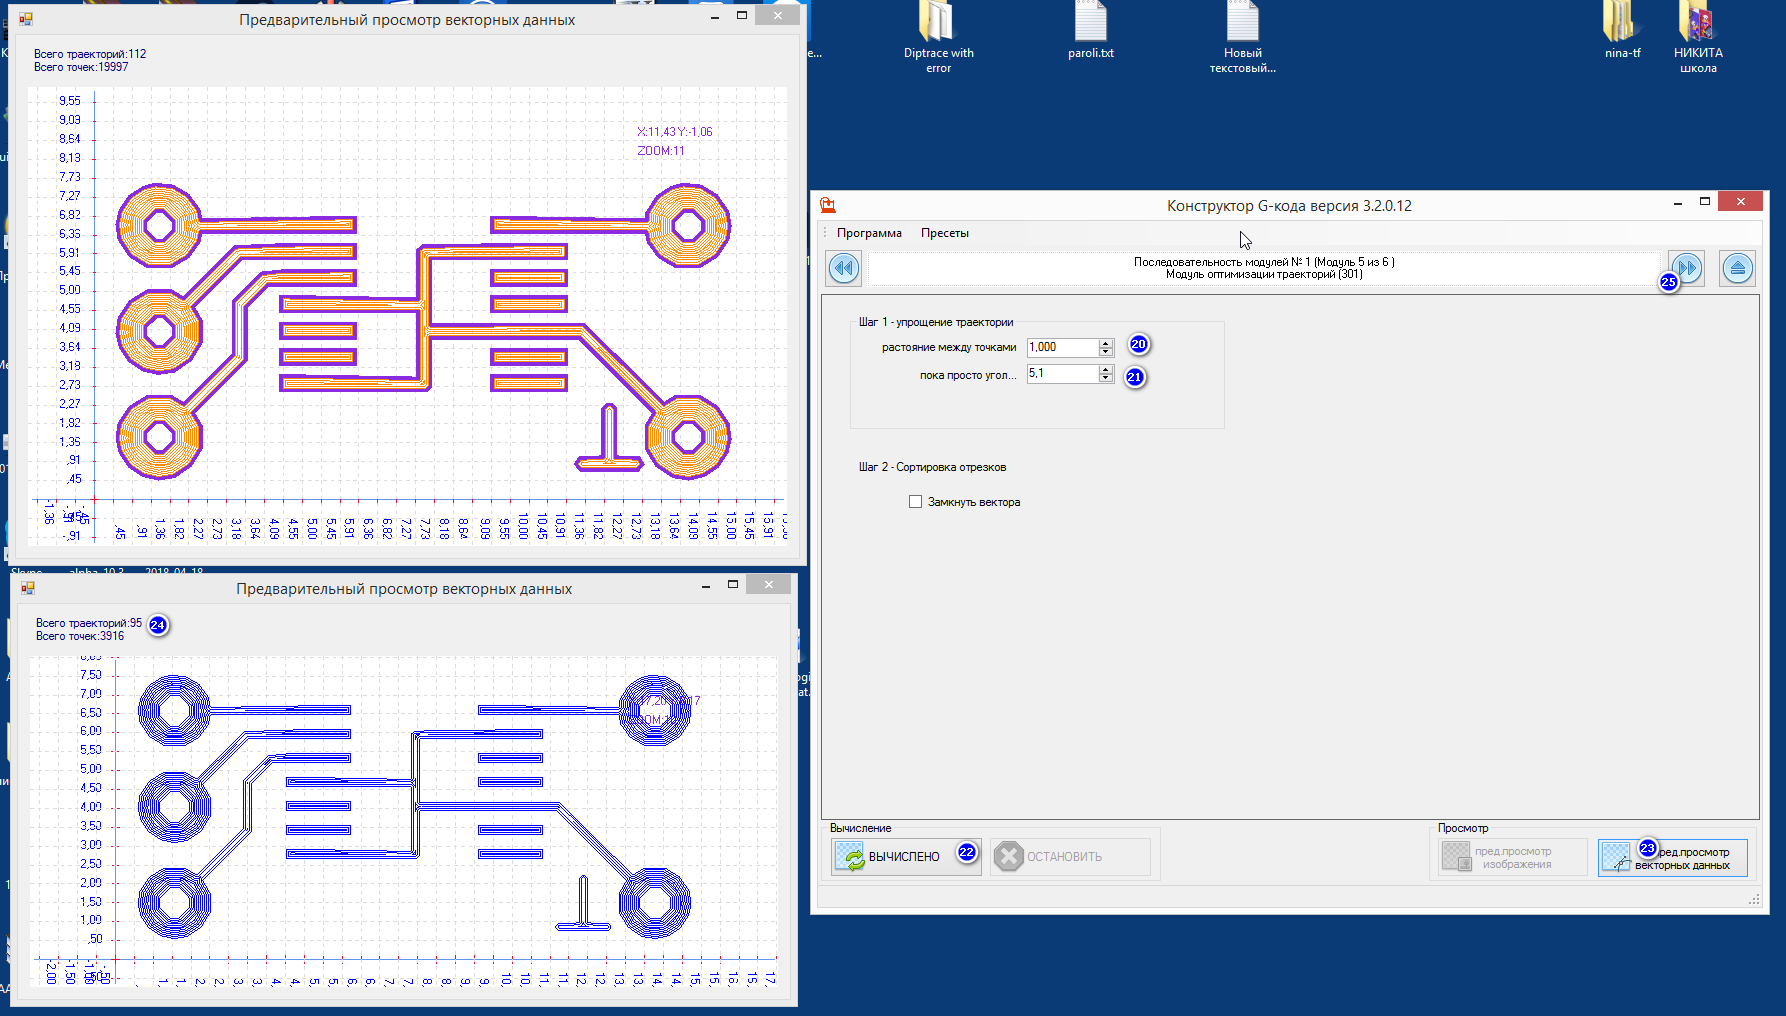Image resolution: width=1786 pixels, height=1016 pixels.
Task: Open the Программа menu
Action: click(868, 233)
